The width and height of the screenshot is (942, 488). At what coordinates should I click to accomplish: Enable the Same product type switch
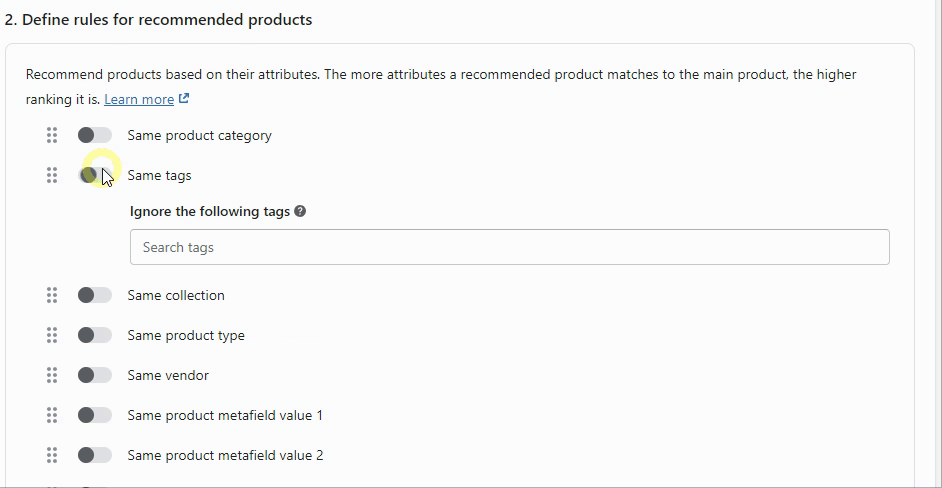tap(95, 335)
